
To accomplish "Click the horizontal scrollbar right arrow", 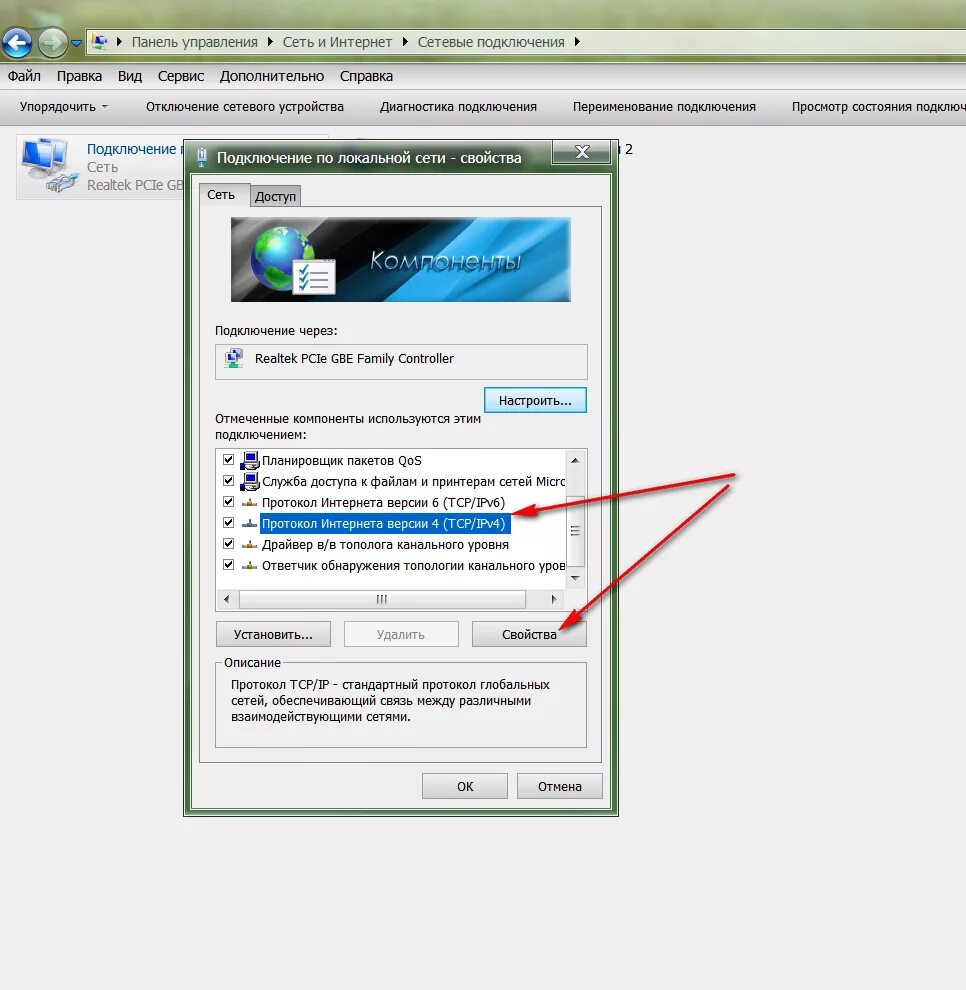I will pyautogui.click(x=554, y=599).
